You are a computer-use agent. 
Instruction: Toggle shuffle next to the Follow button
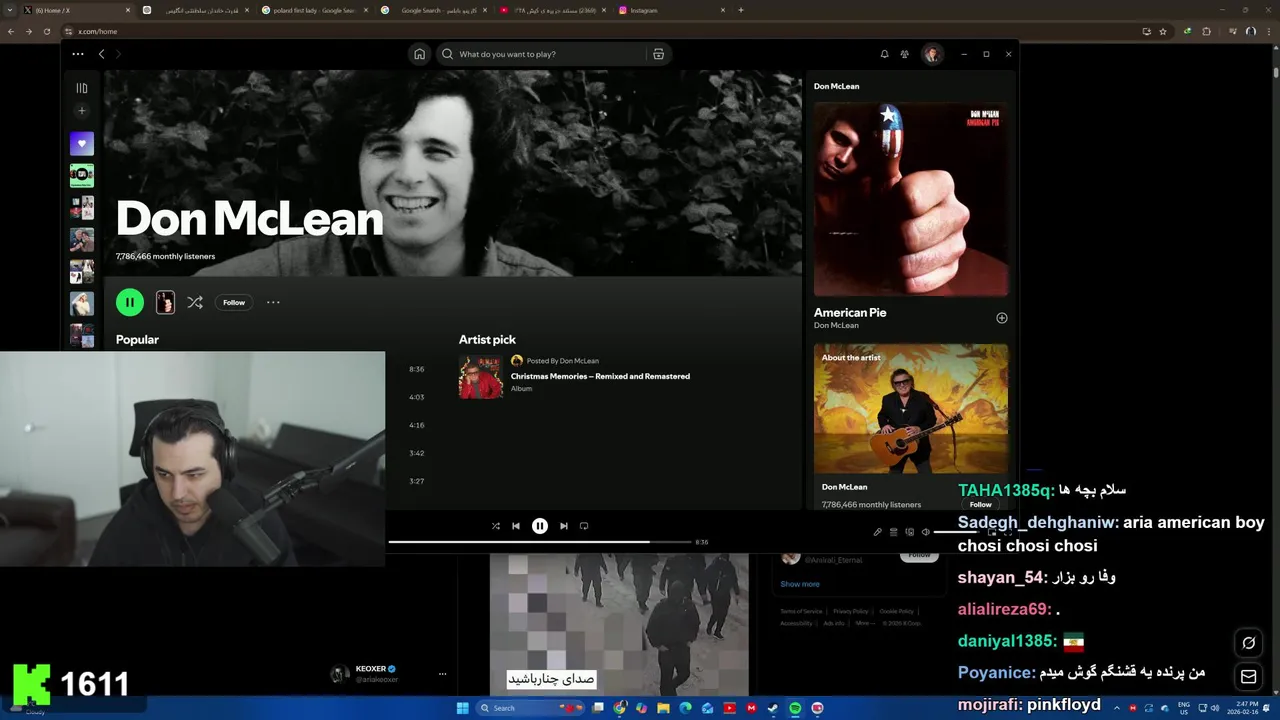[x=195, y=302]
